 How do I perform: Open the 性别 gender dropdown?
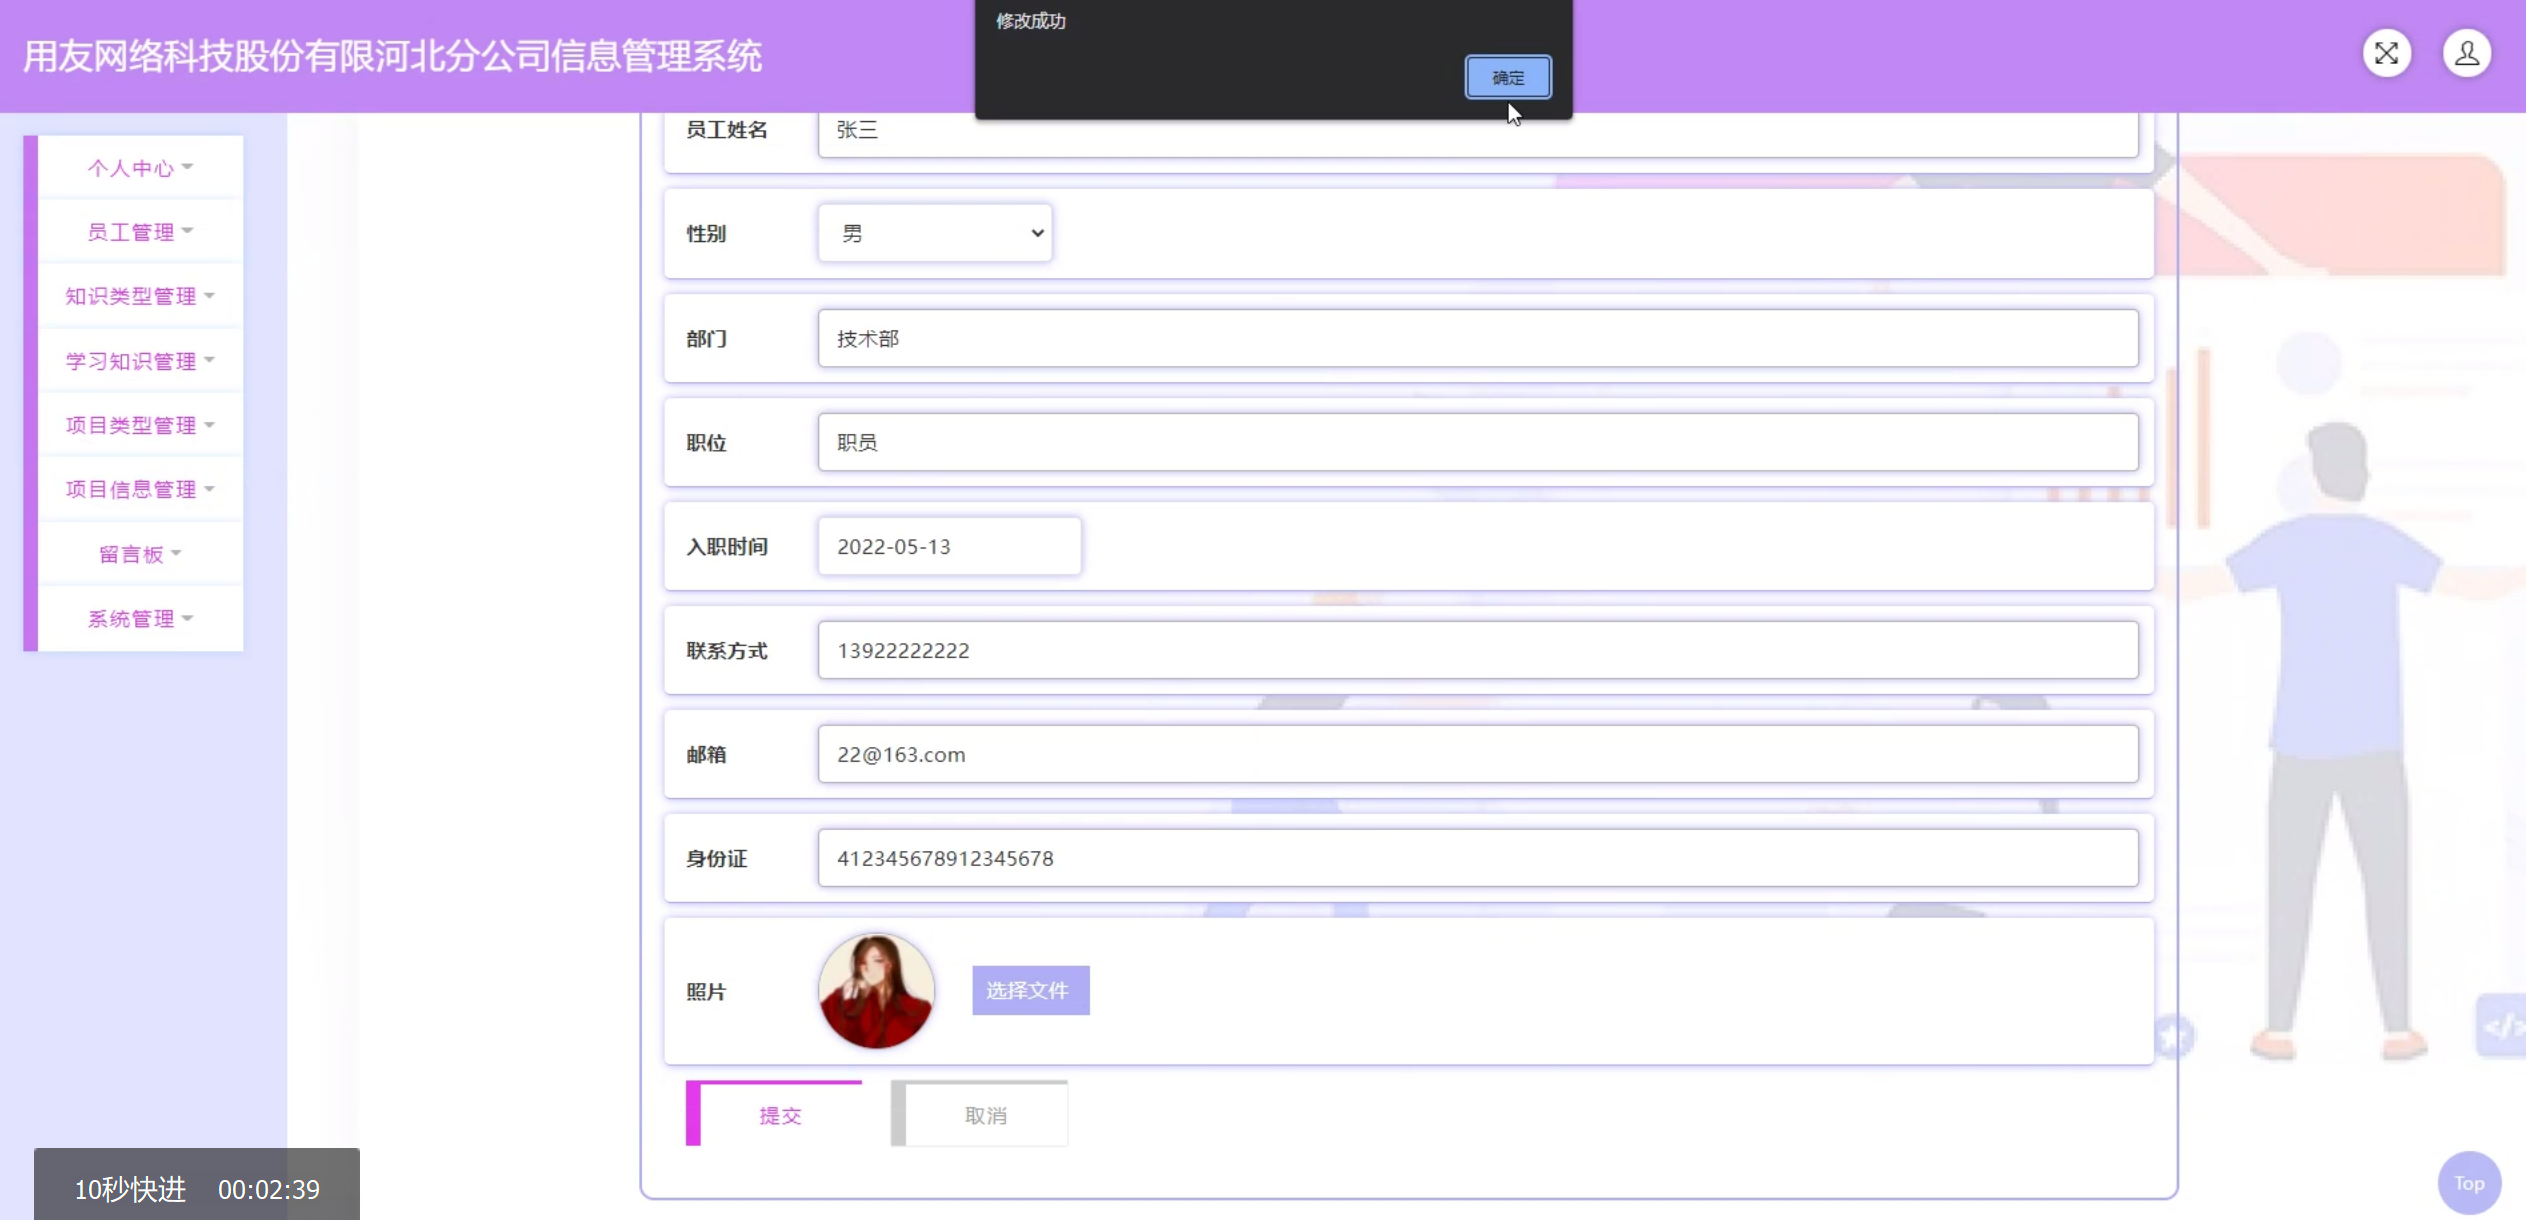[x=934, y=233]
